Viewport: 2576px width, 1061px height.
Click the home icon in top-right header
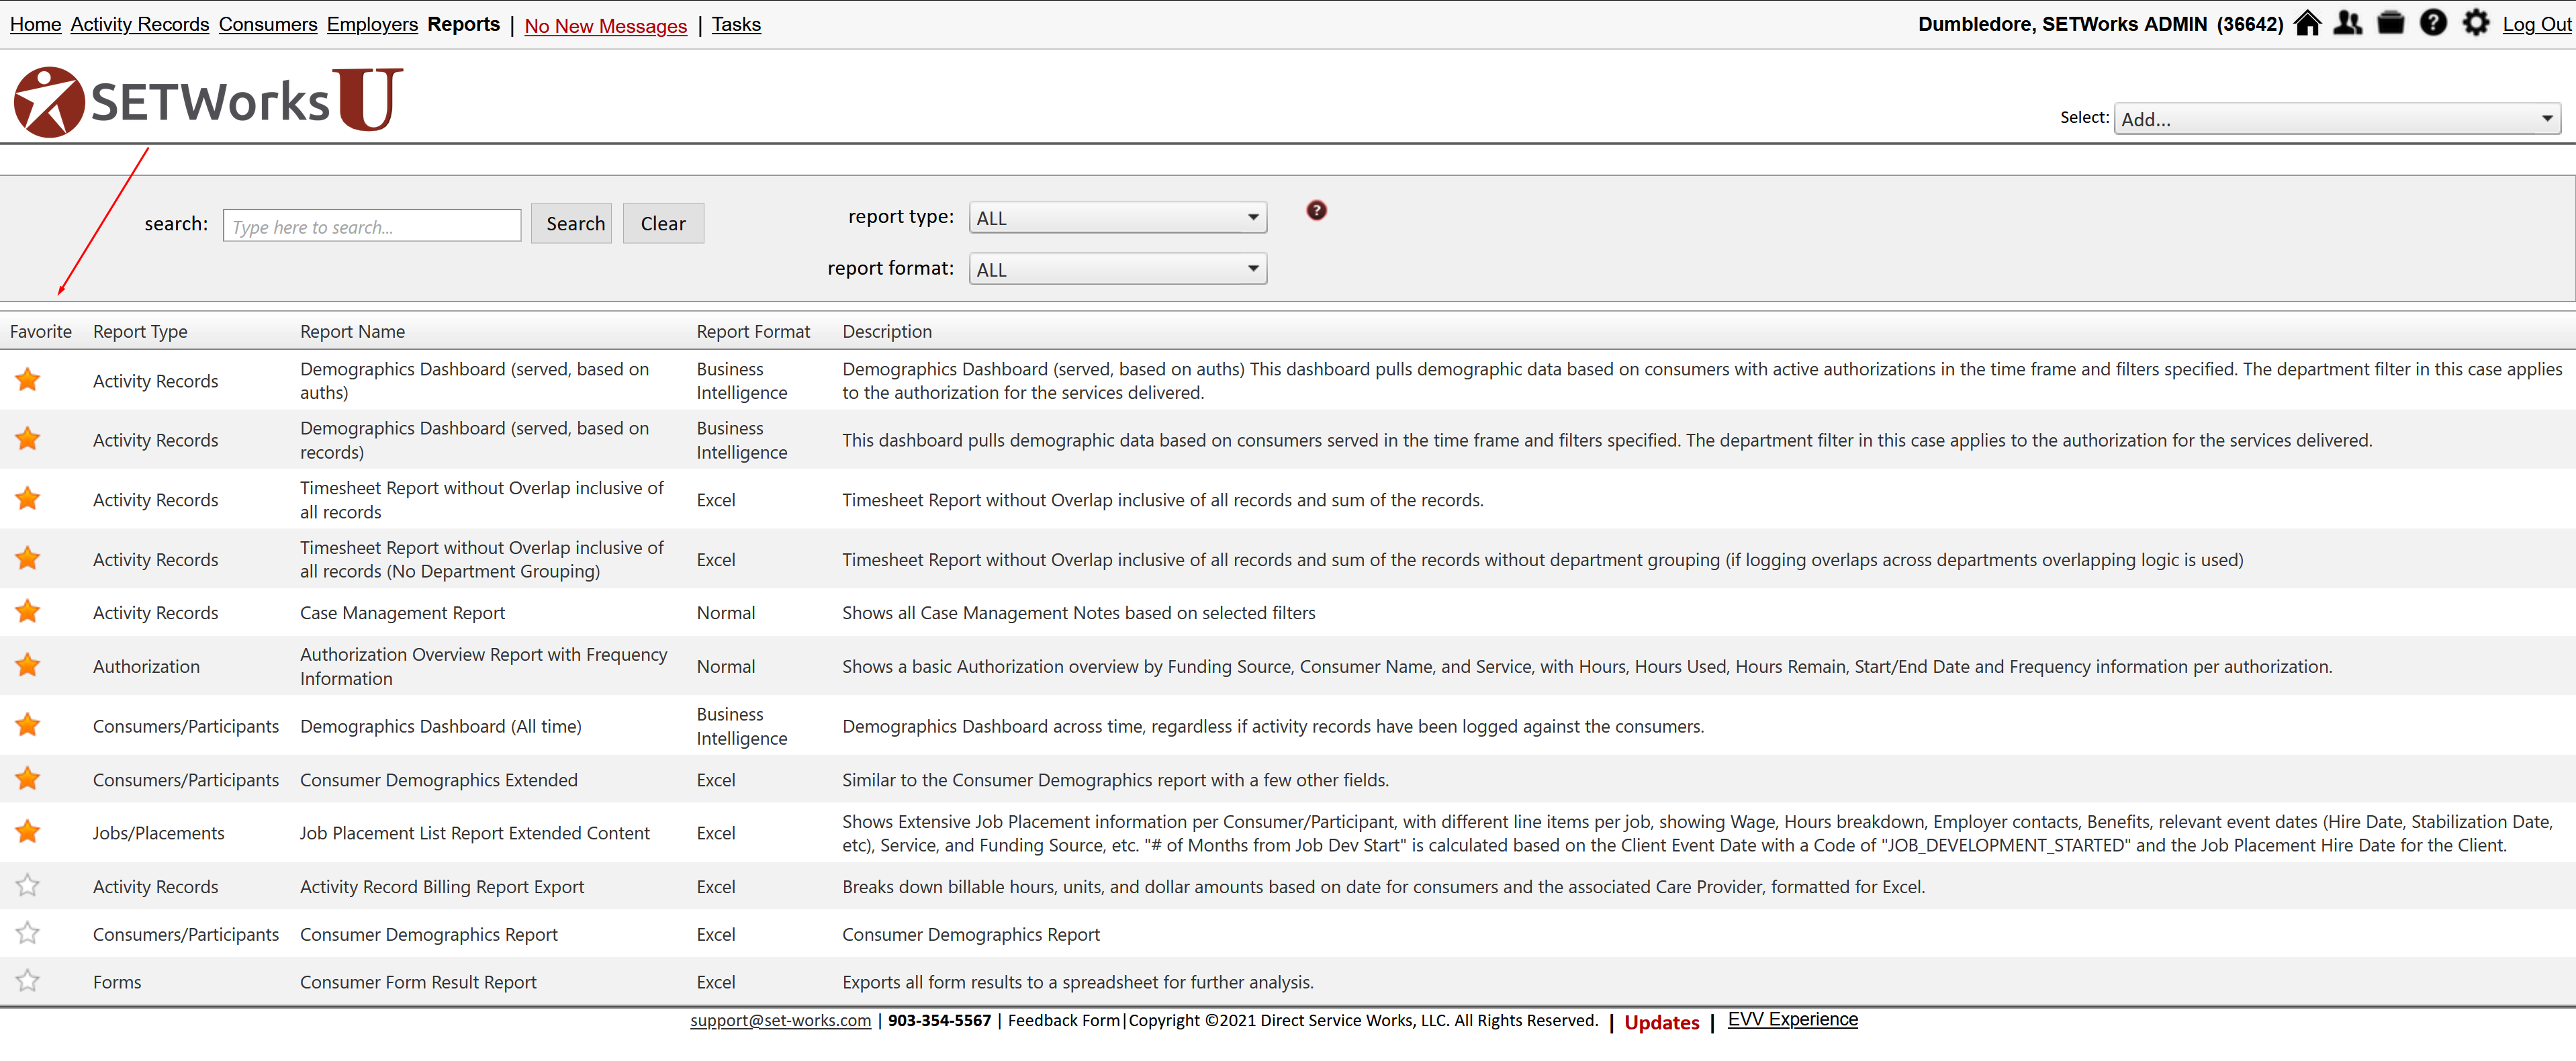2307,23
